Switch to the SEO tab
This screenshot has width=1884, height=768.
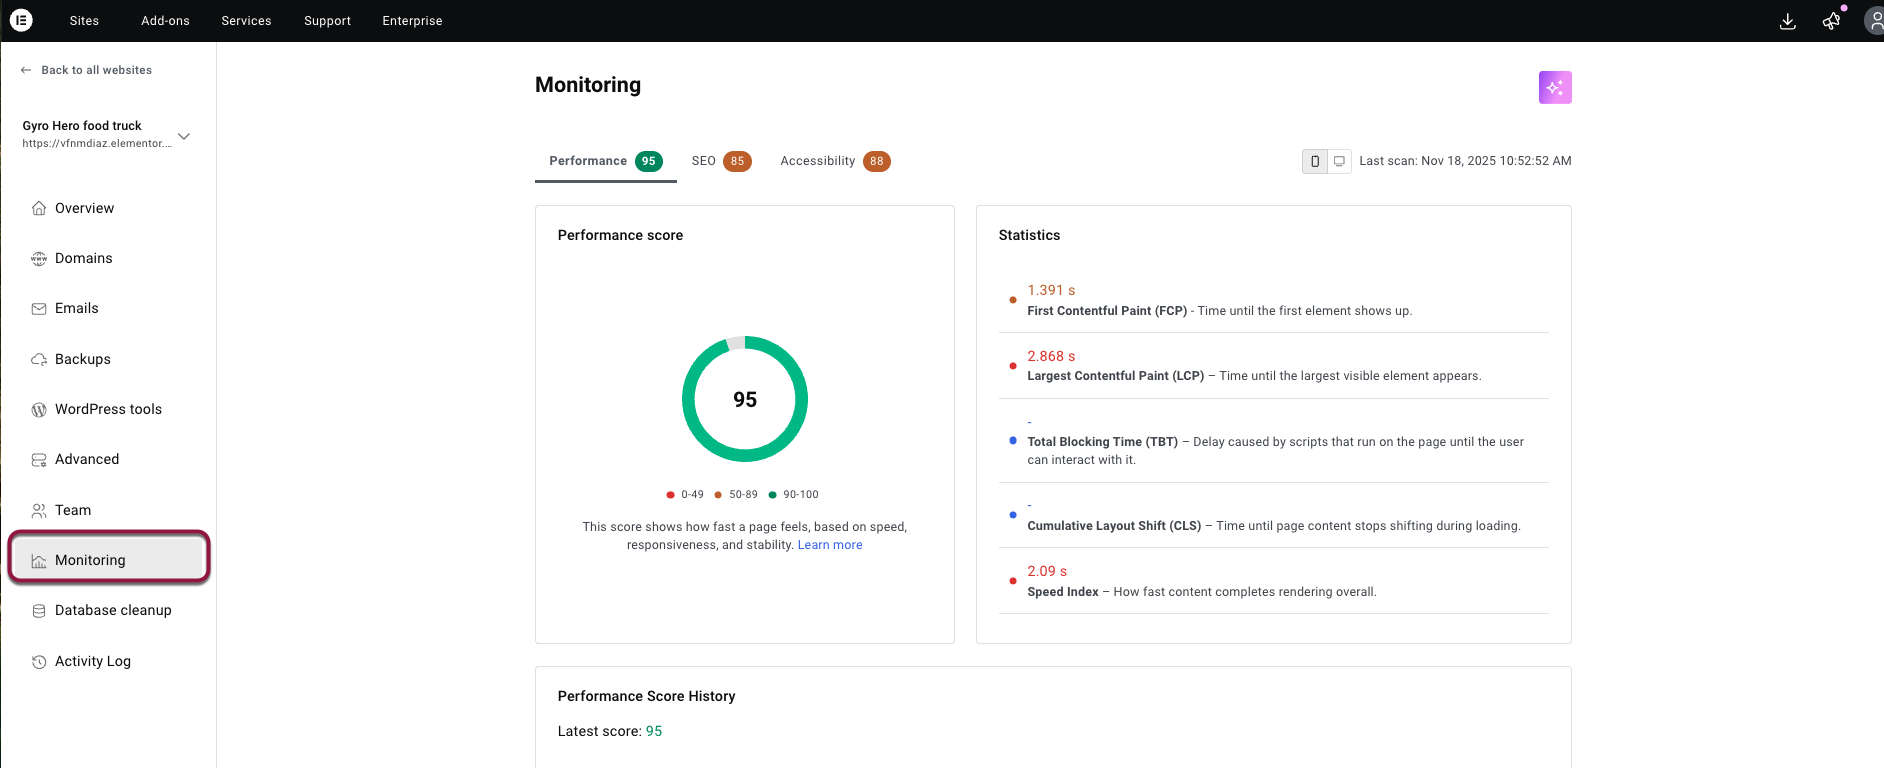pos(720,161)
